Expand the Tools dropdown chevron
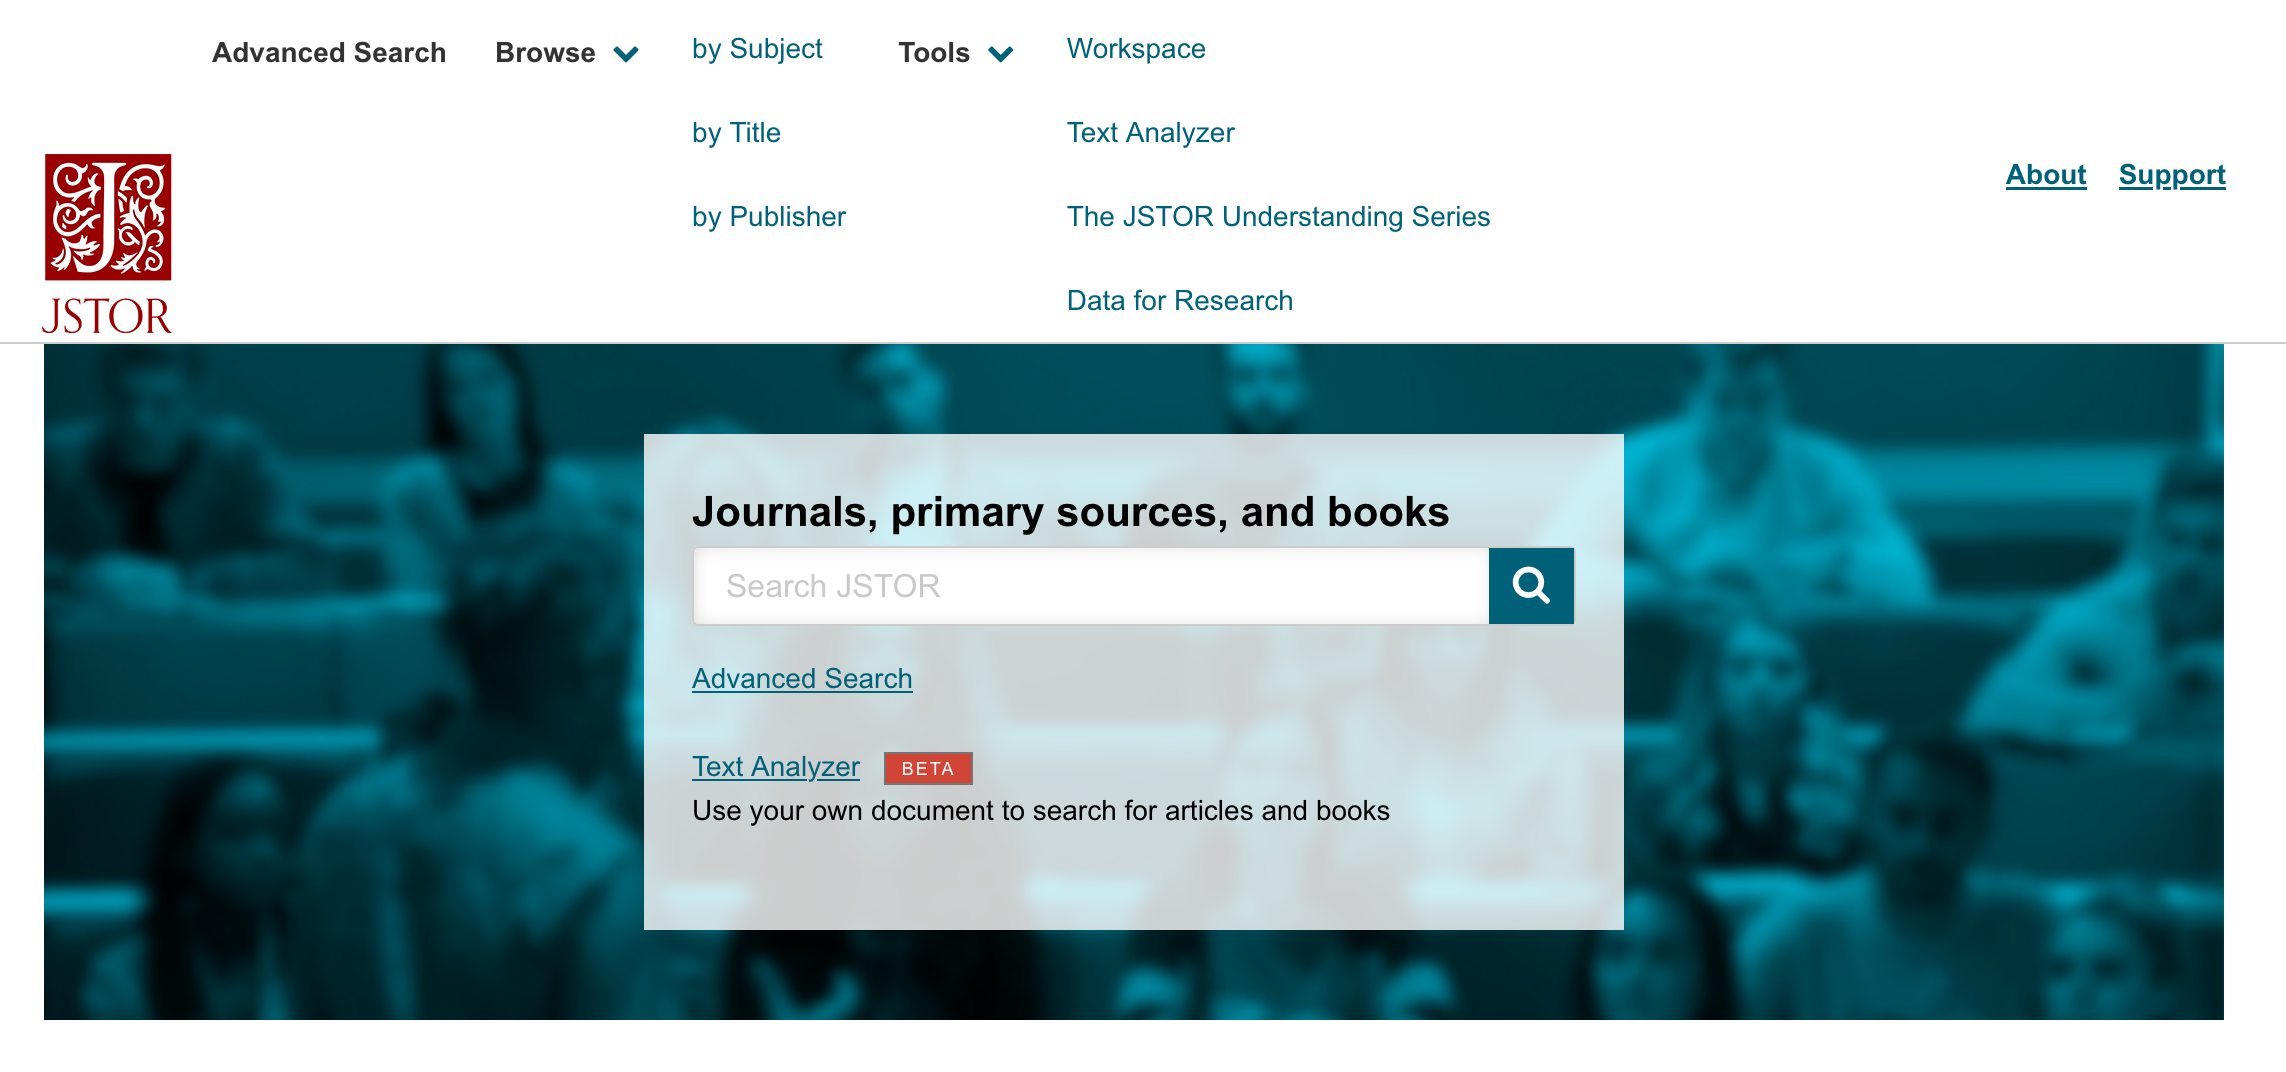 click(1001, 53)
